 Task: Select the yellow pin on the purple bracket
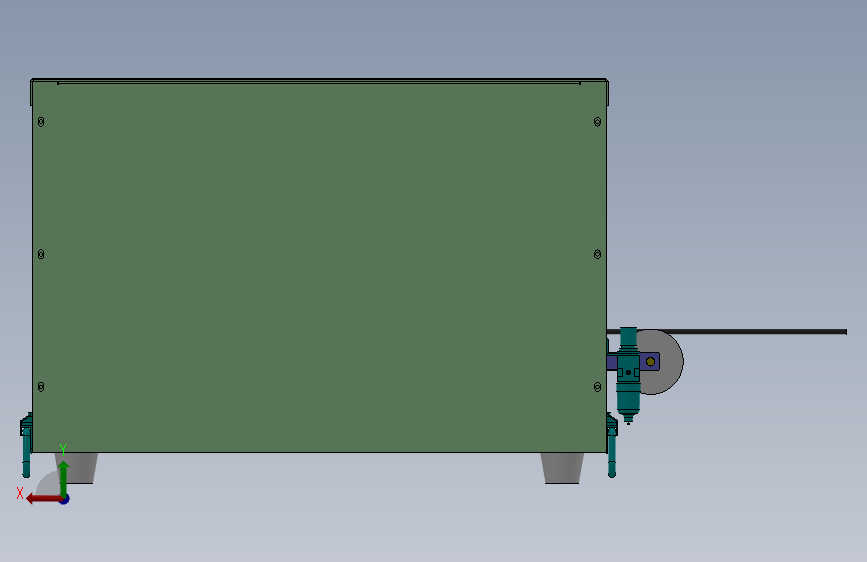650,362
